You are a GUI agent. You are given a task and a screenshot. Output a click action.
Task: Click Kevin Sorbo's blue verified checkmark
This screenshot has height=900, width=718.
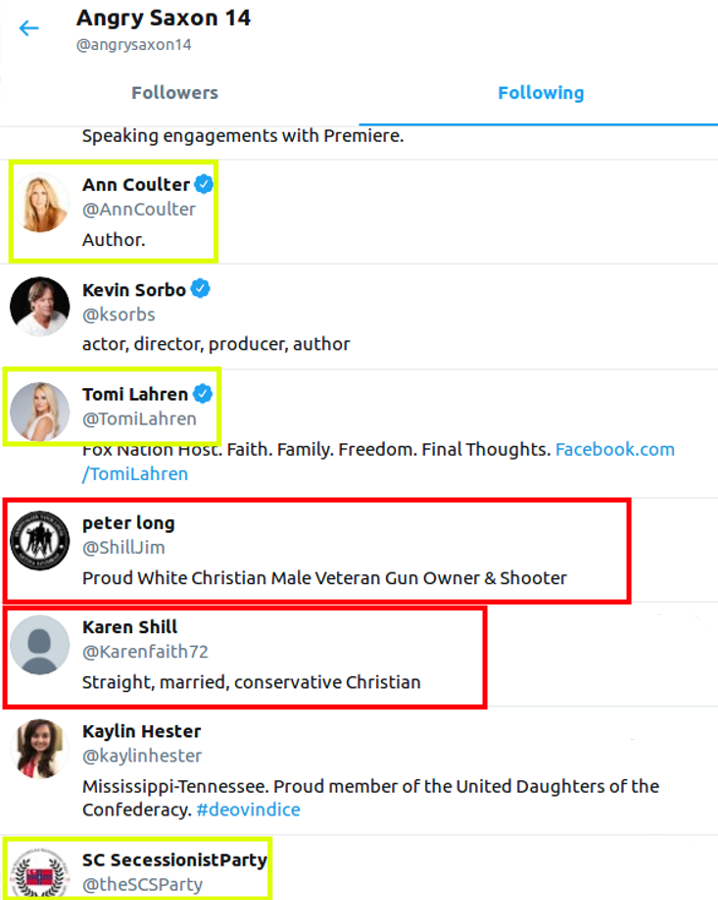point(200,289)
